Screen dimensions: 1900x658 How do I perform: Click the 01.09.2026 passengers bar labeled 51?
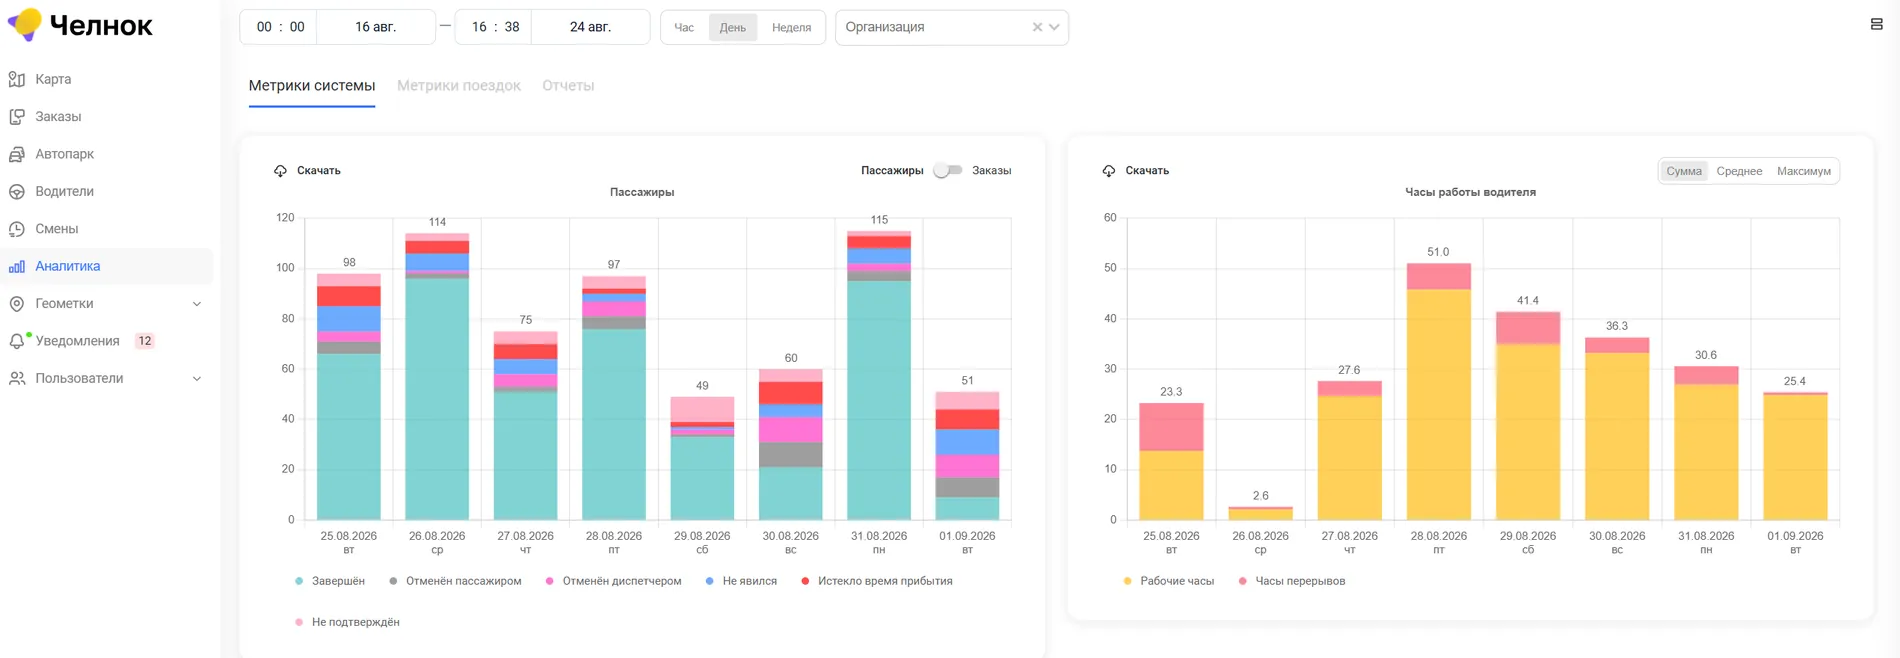click(967, 456)
